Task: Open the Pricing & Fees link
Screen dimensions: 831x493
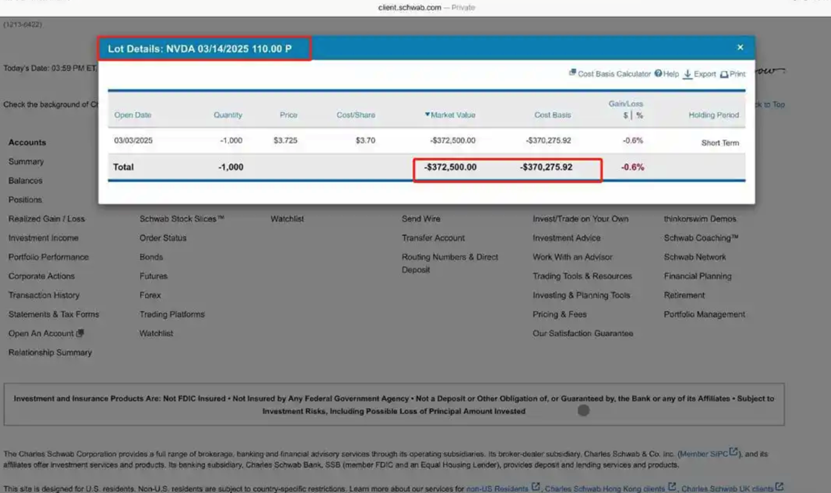Action: point(559,314)
